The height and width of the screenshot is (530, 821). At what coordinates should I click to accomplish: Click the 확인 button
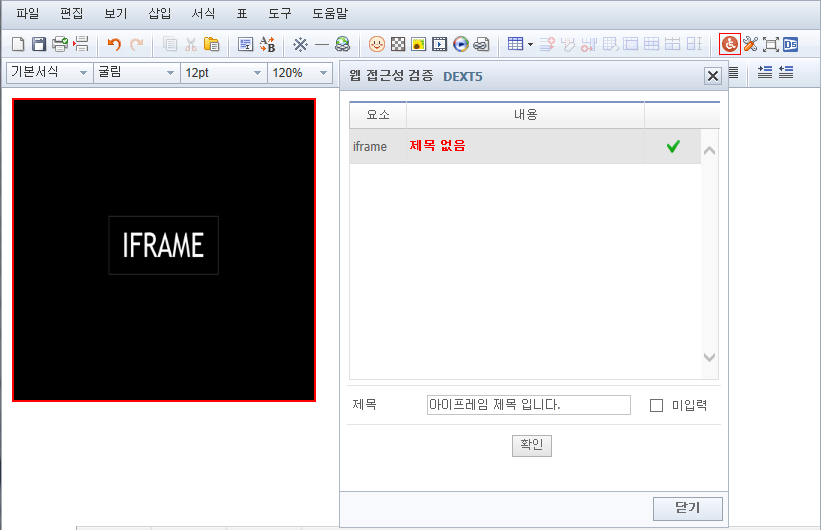[x=531, y=446]
